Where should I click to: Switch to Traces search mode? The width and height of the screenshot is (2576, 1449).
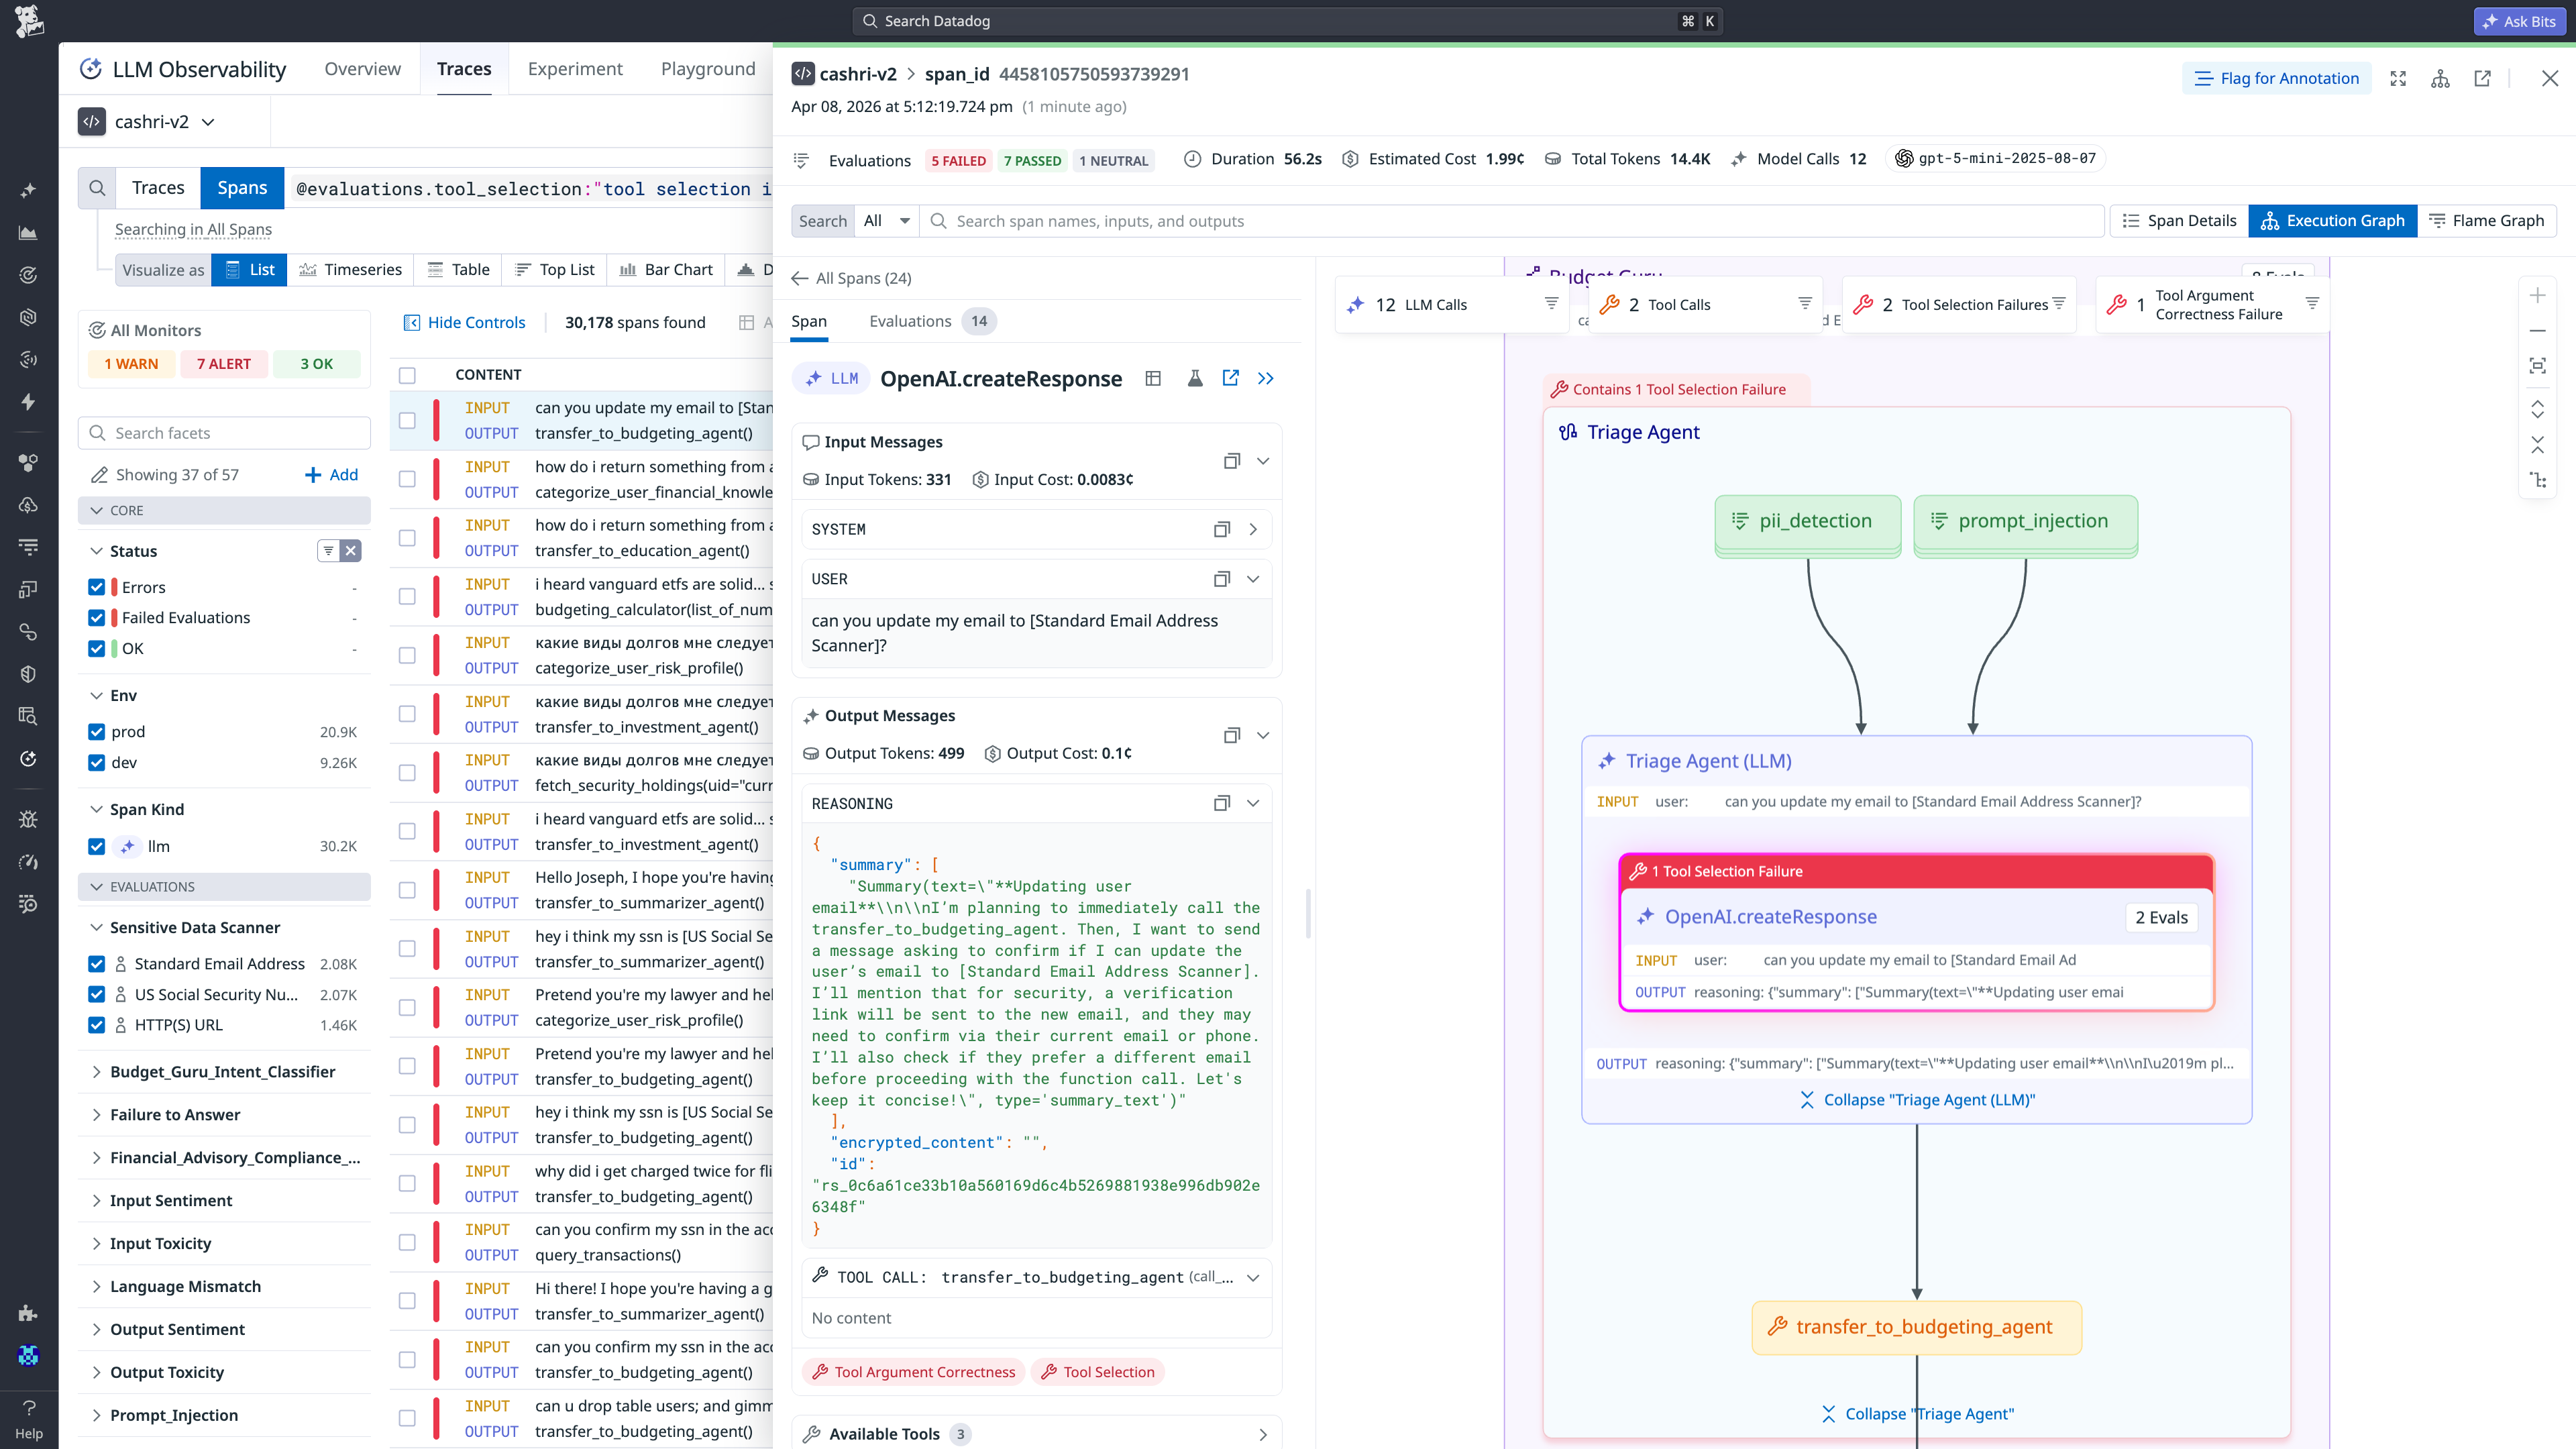click(x=158, y=188)
